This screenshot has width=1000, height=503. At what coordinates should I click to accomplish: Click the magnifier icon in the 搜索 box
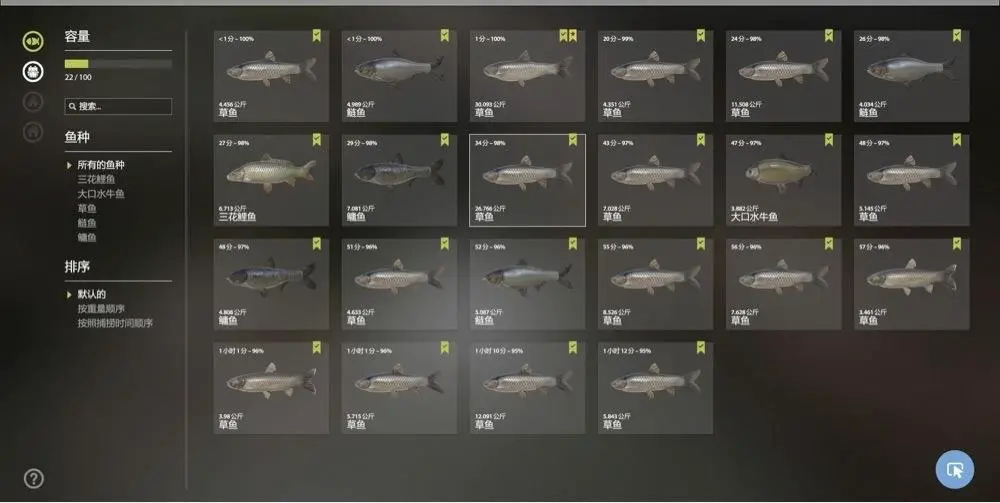click(x=73, y=106)
